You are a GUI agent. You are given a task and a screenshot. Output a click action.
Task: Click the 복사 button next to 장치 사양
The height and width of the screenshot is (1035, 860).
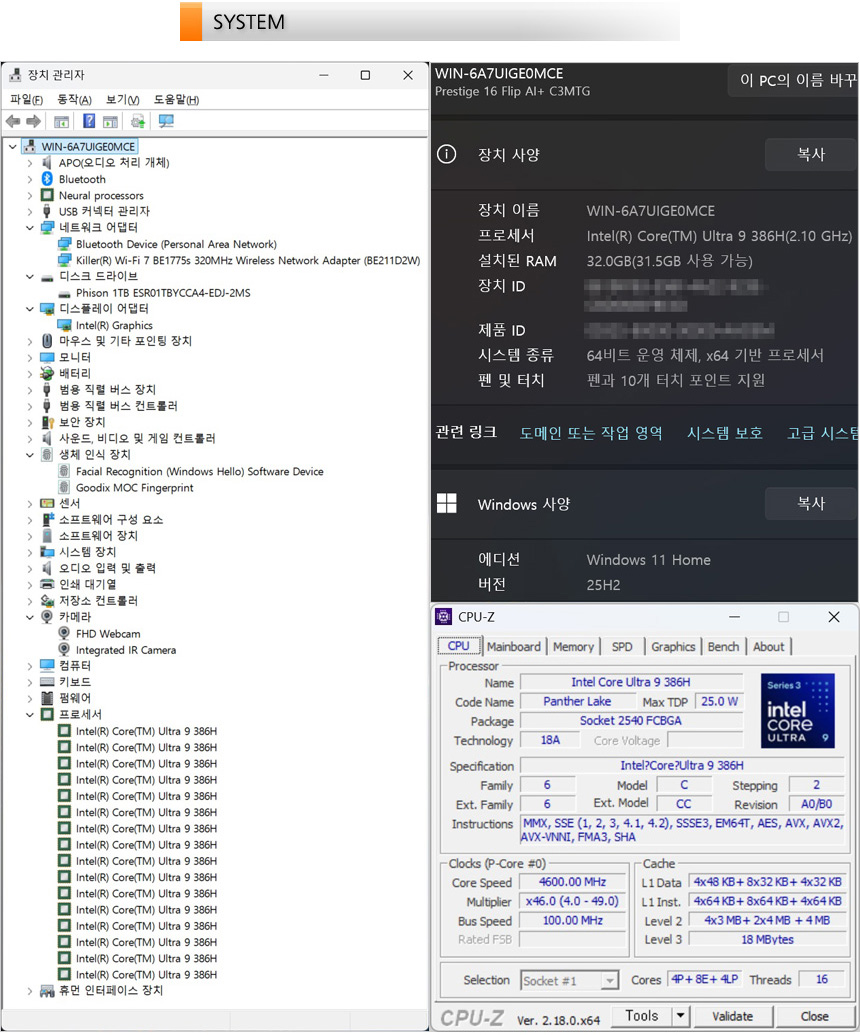coord(810,155)
